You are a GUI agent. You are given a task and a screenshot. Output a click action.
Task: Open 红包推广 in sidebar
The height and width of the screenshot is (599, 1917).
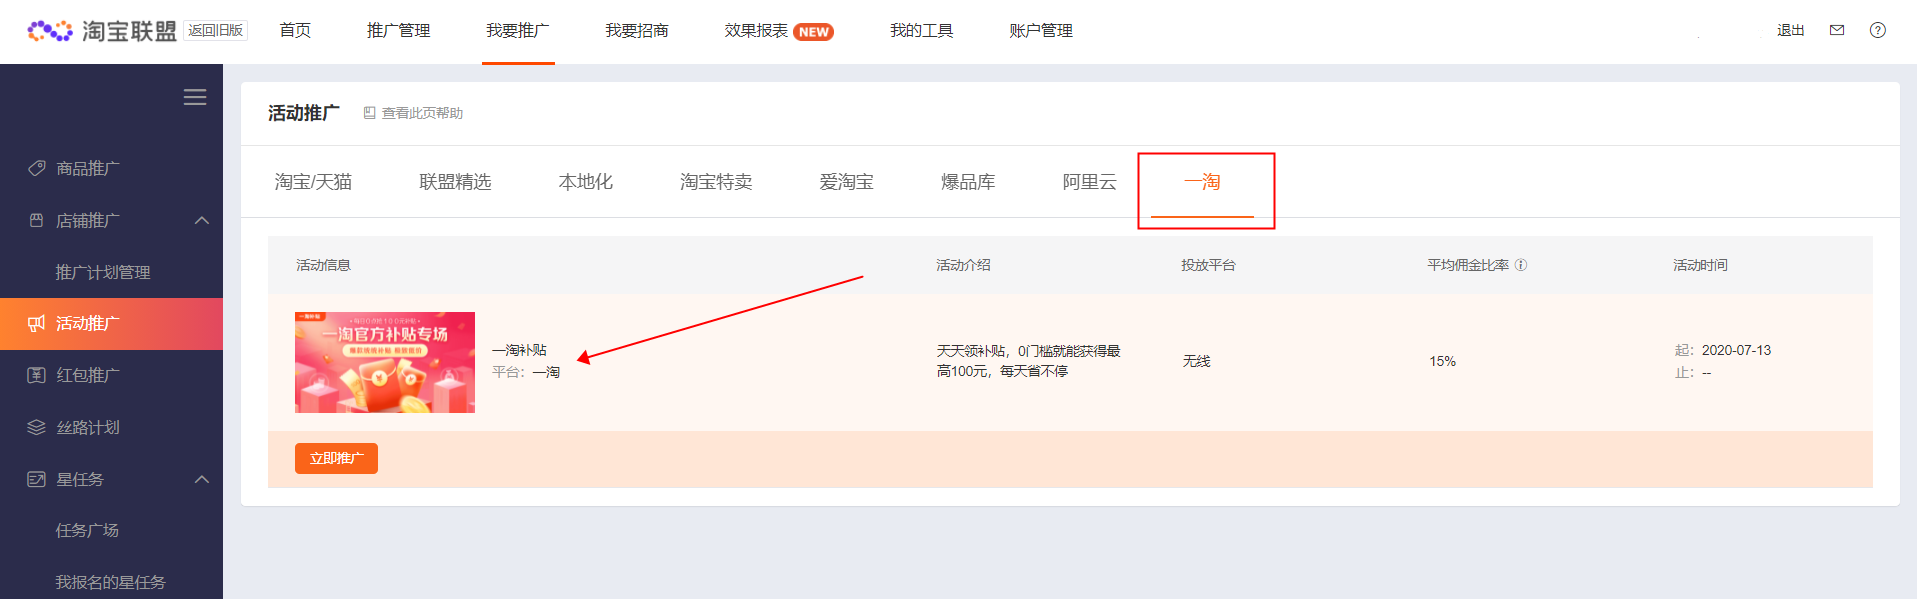(88, 375)
